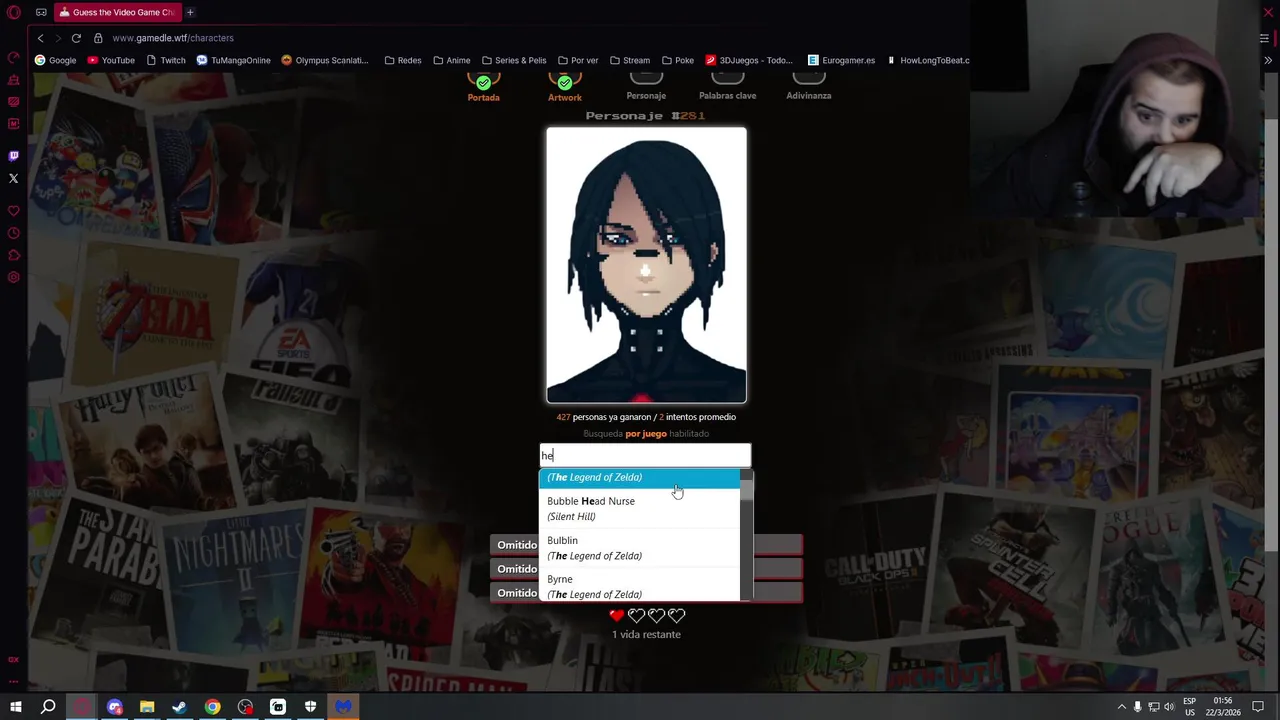
Task: Open the Eurogamer.es bookmark
Action: point(841,60)
